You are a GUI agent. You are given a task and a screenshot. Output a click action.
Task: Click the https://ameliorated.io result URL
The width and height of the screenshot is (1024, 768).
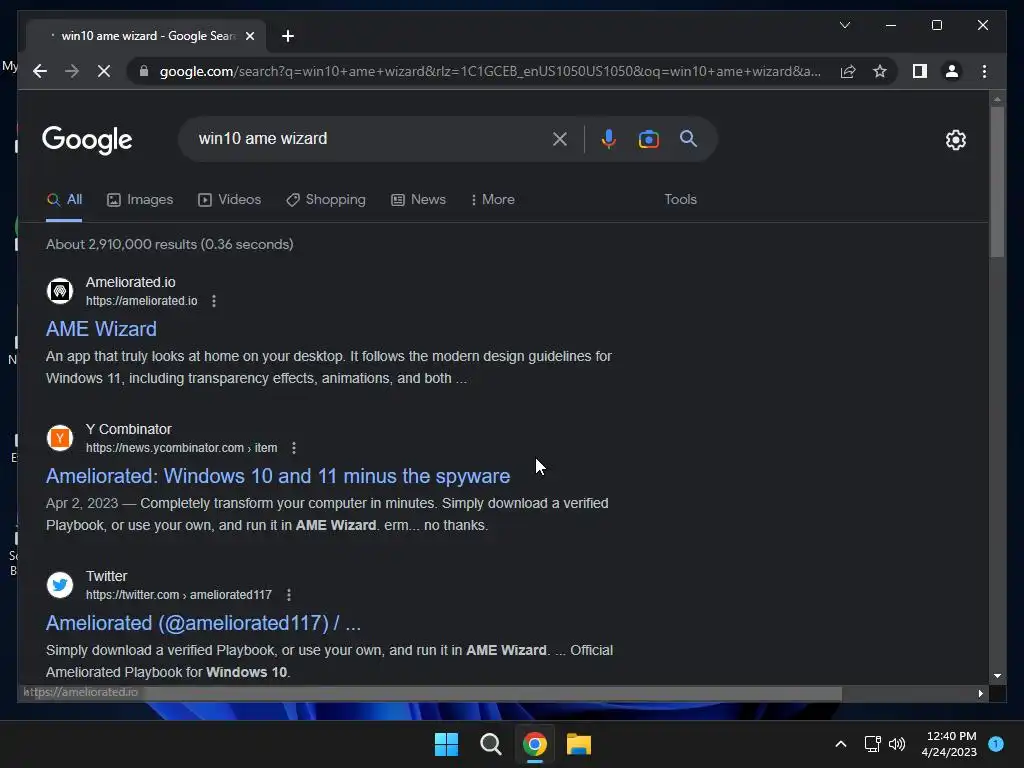(142, 301)
